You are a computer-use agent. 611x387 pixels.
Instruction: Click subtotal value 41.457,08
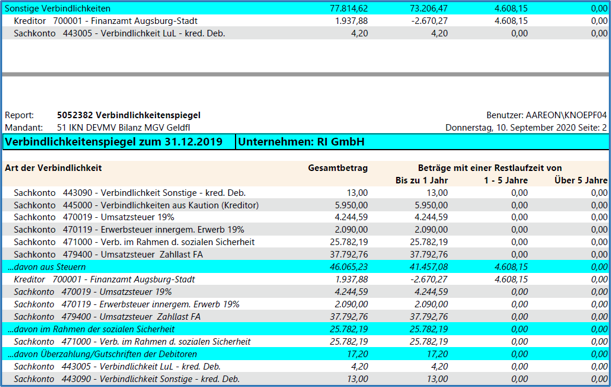[429, 267]
